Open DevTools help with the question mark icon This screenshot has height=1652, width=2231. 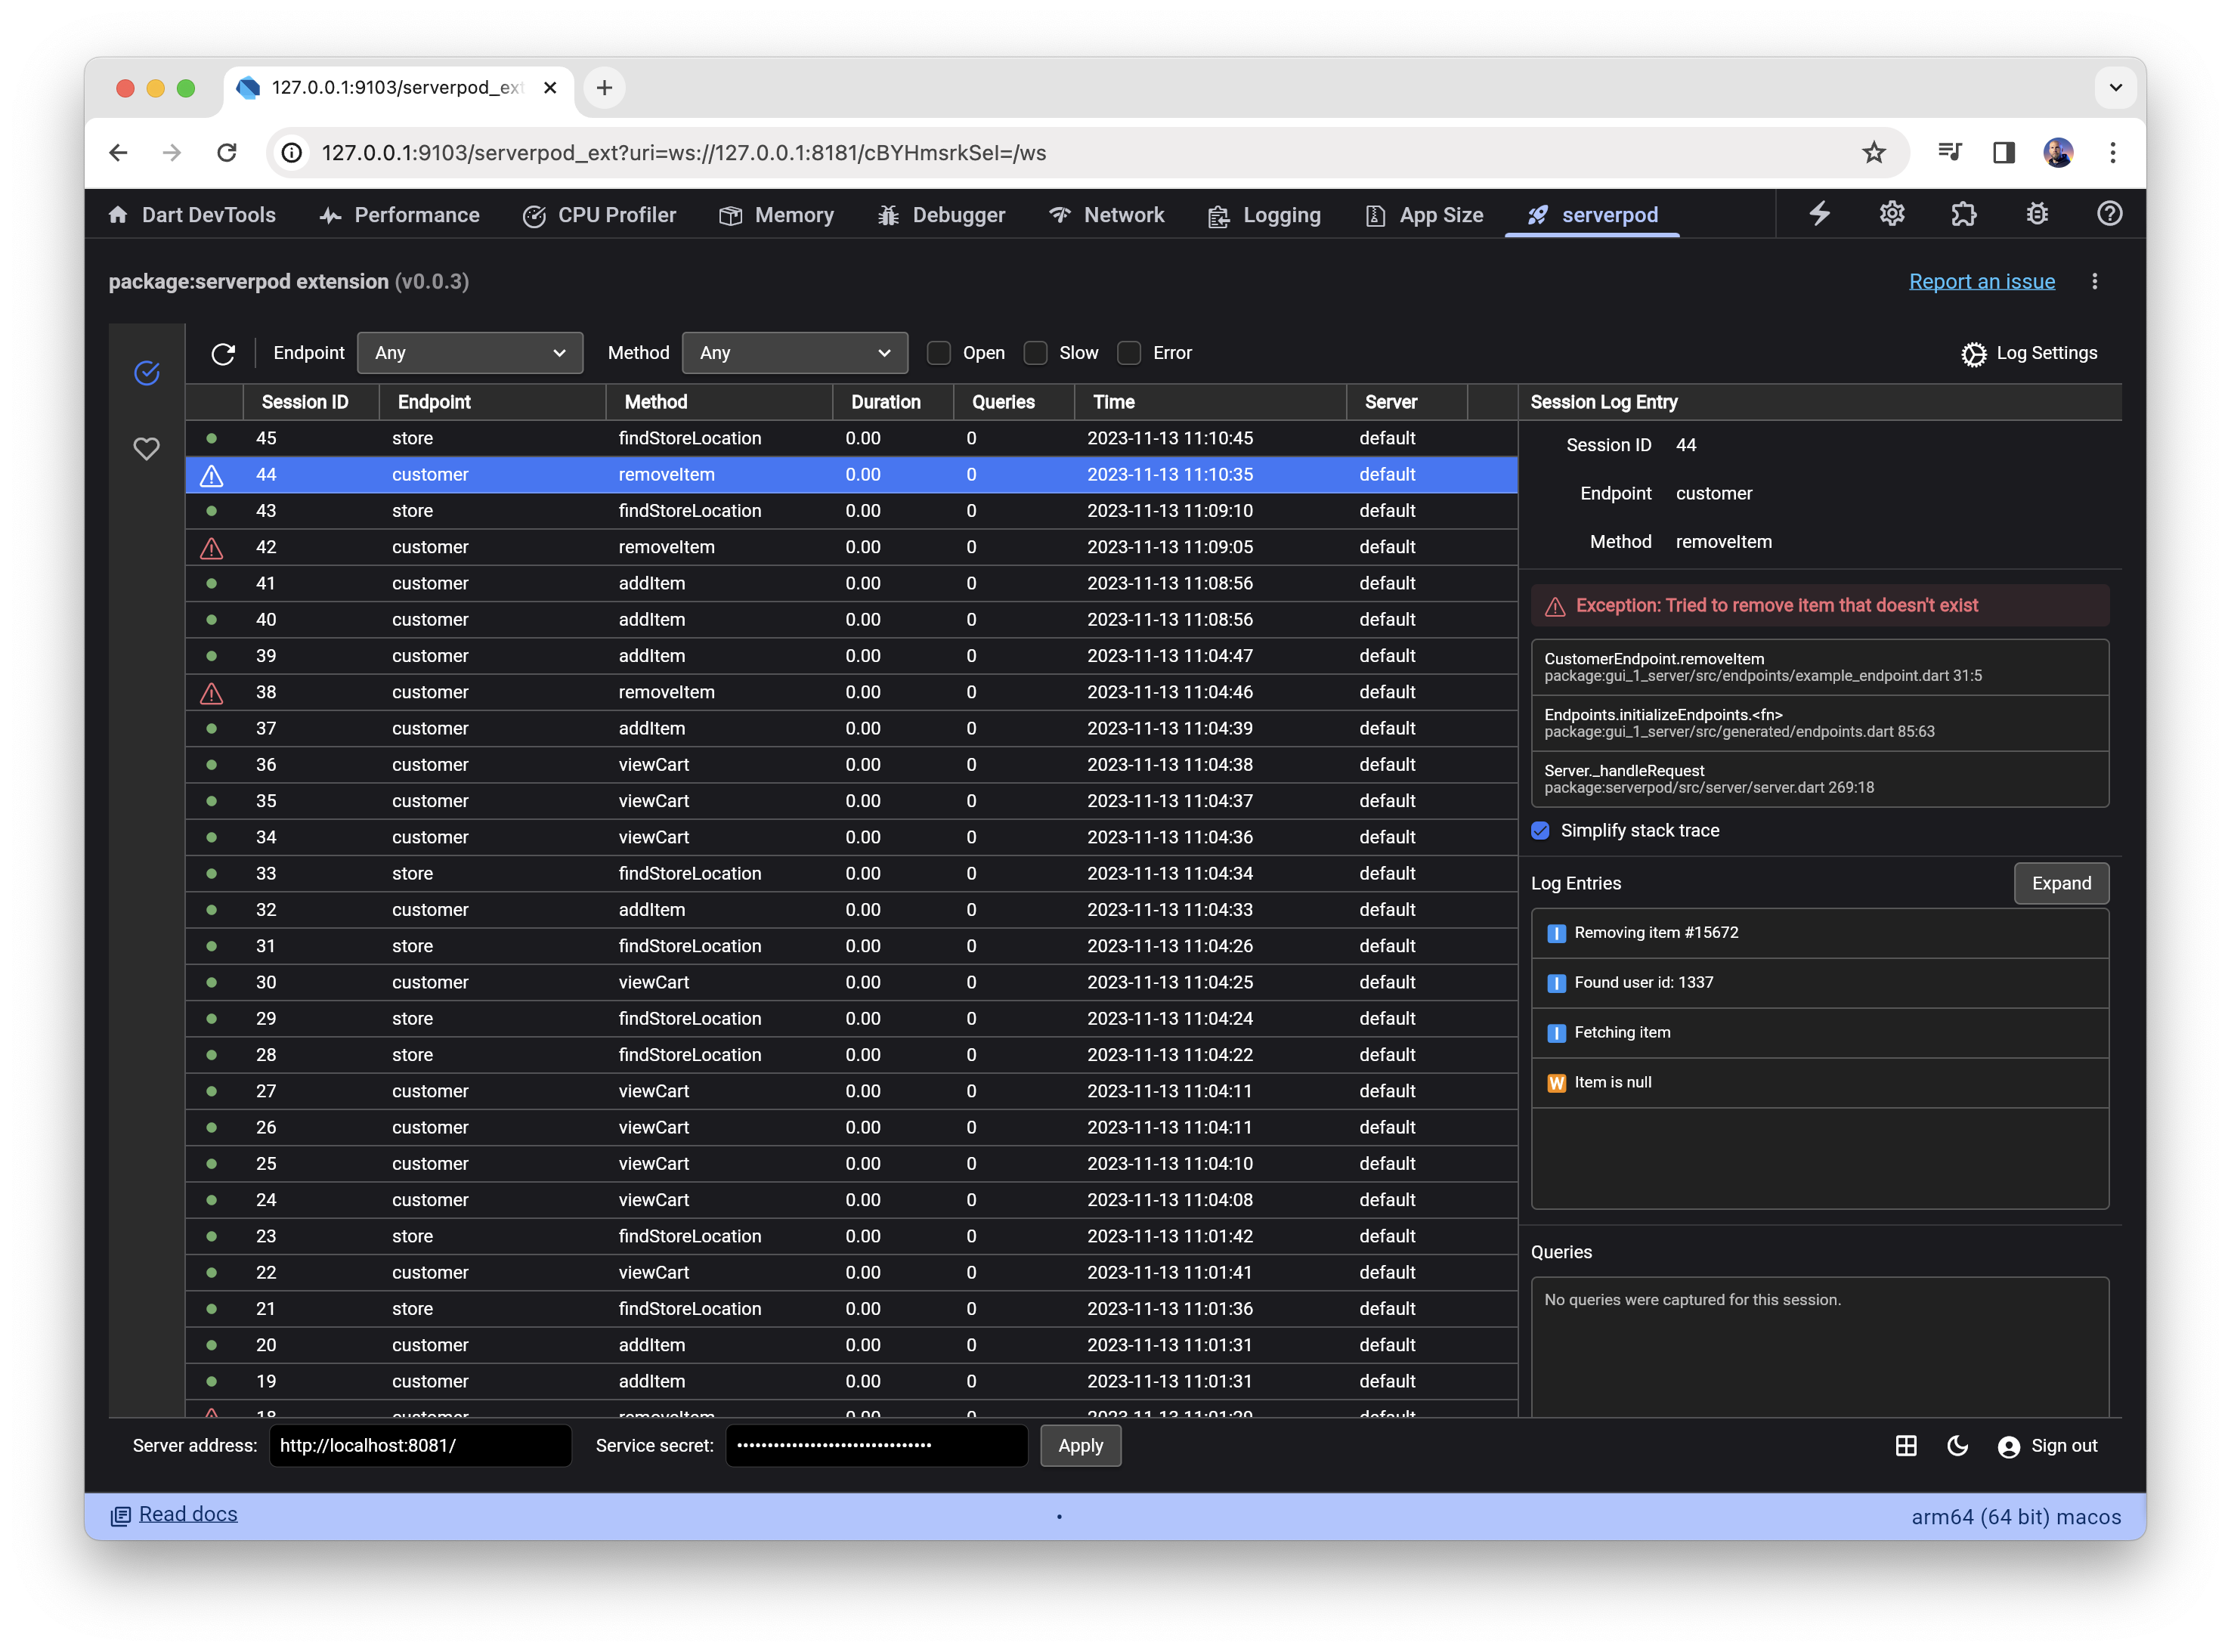pyautogui.click(x=2109, y=214)
